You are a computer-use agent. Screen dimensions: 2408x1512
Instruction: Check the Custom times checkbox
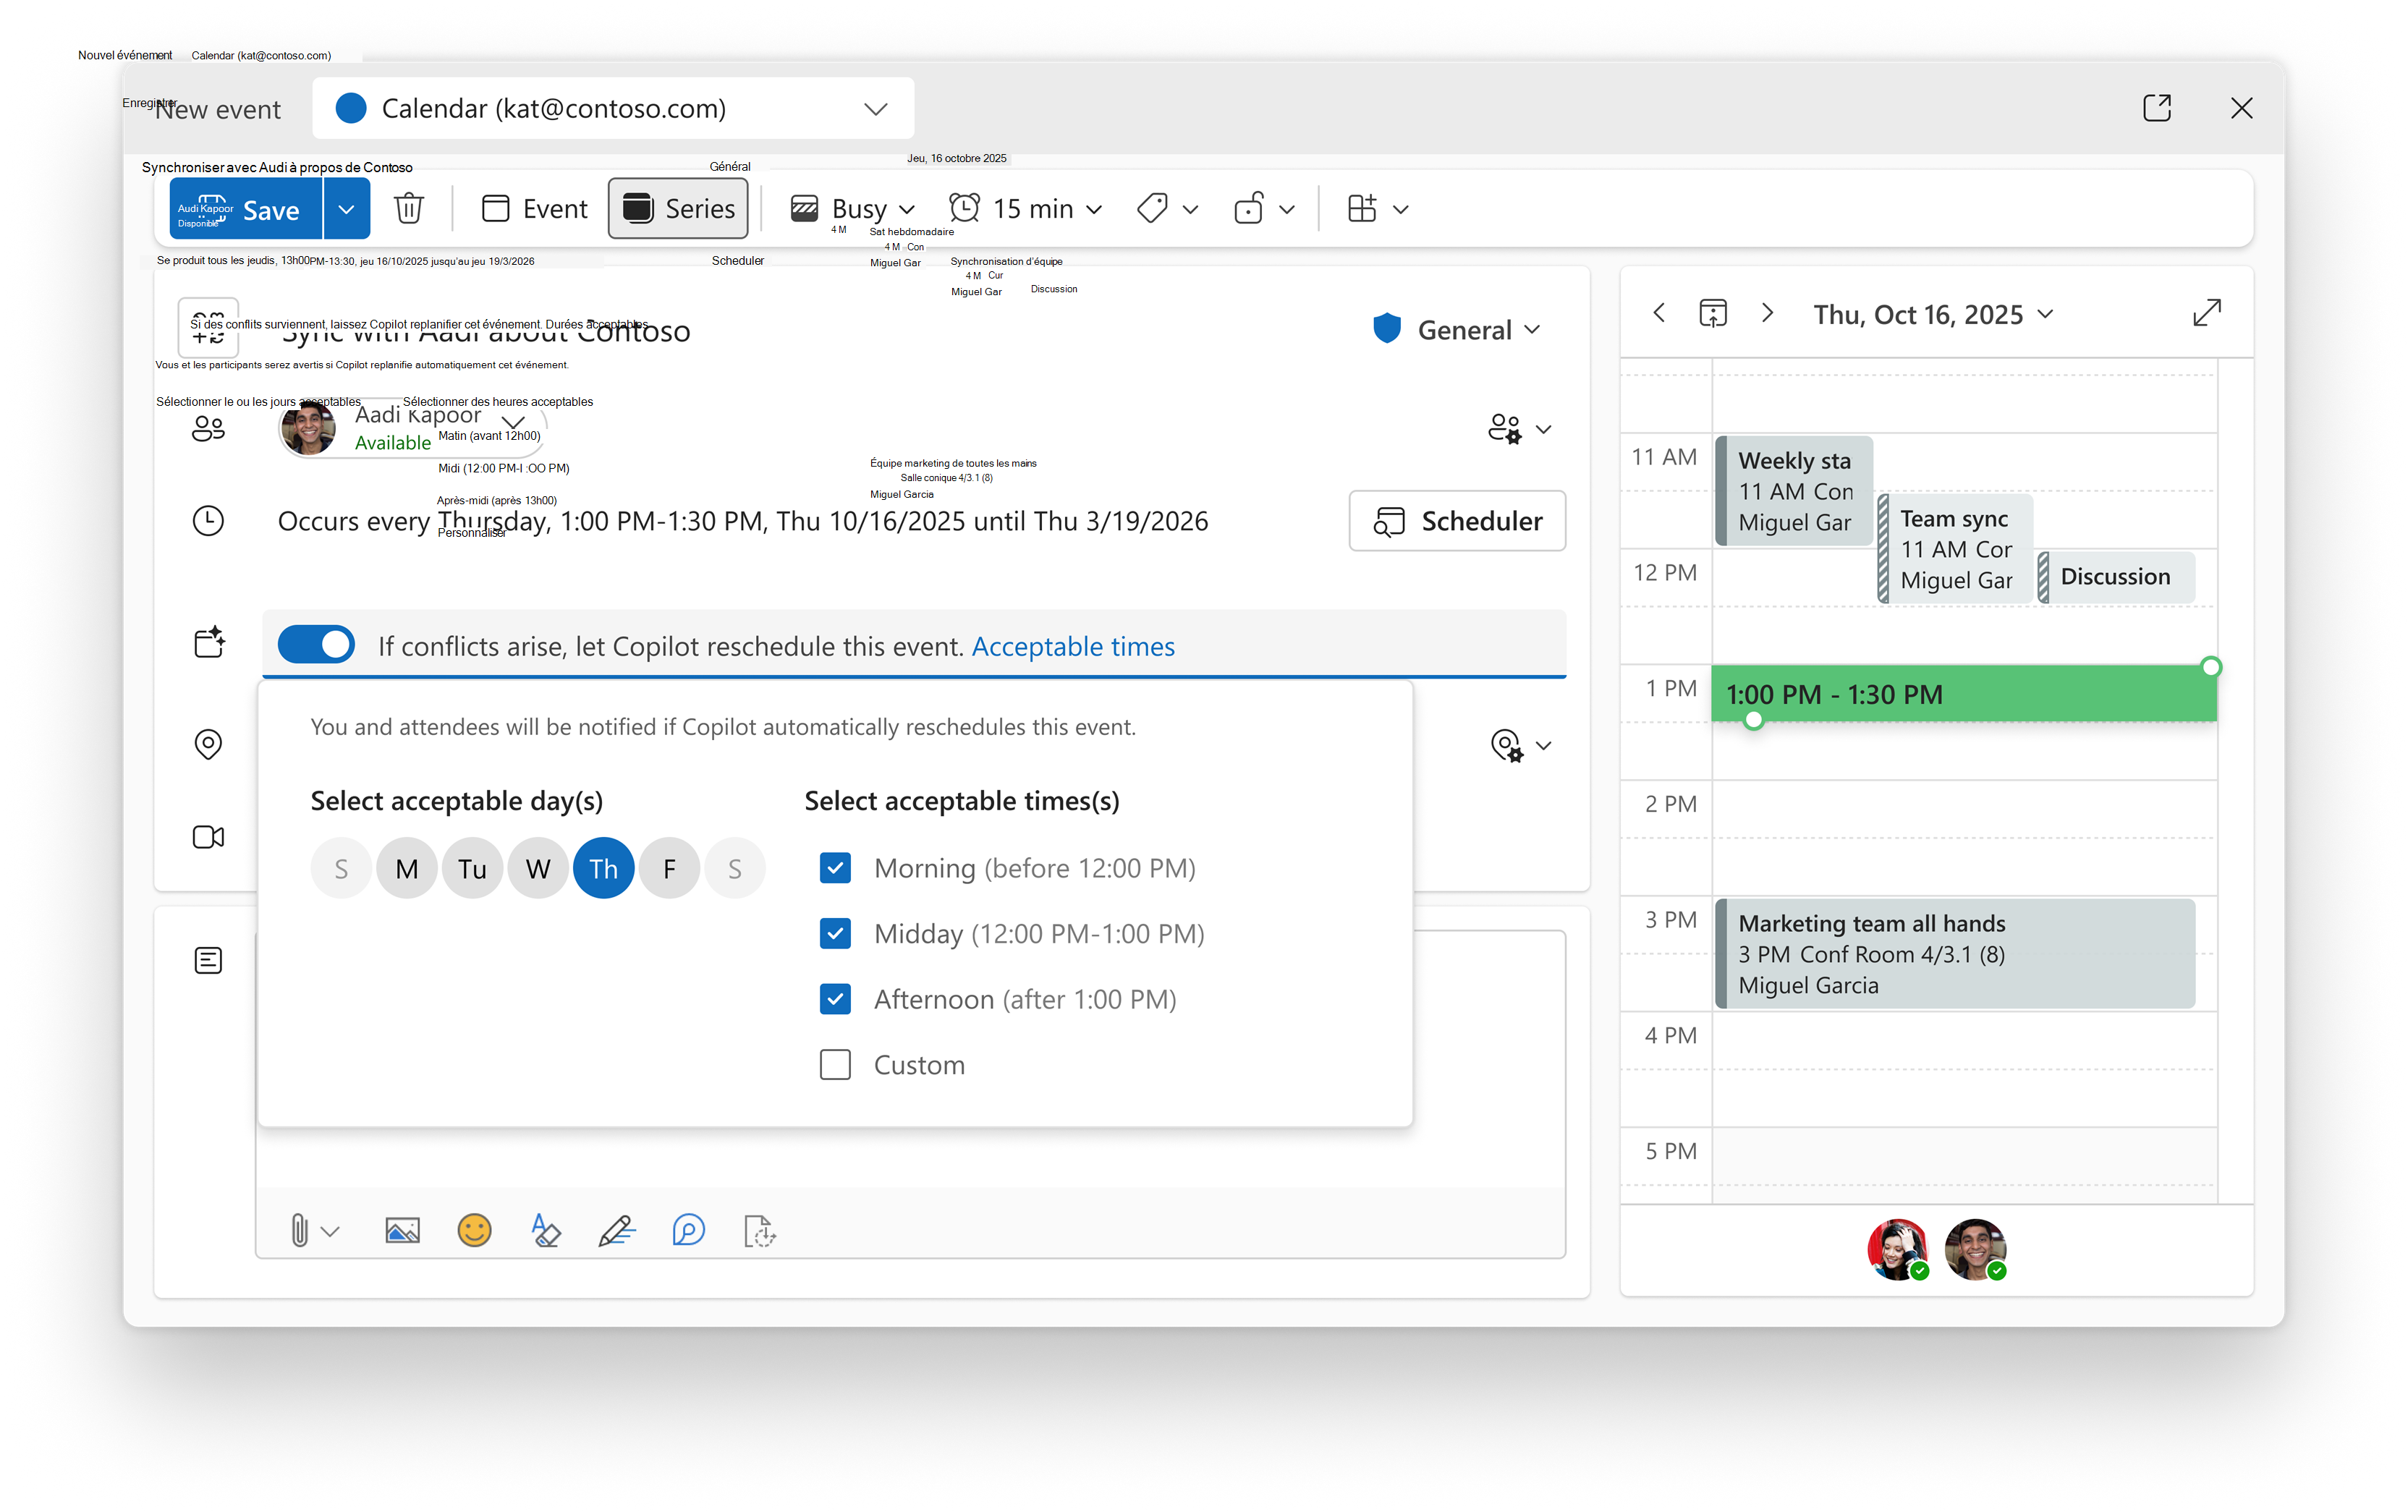click(x=835, y=1065)
